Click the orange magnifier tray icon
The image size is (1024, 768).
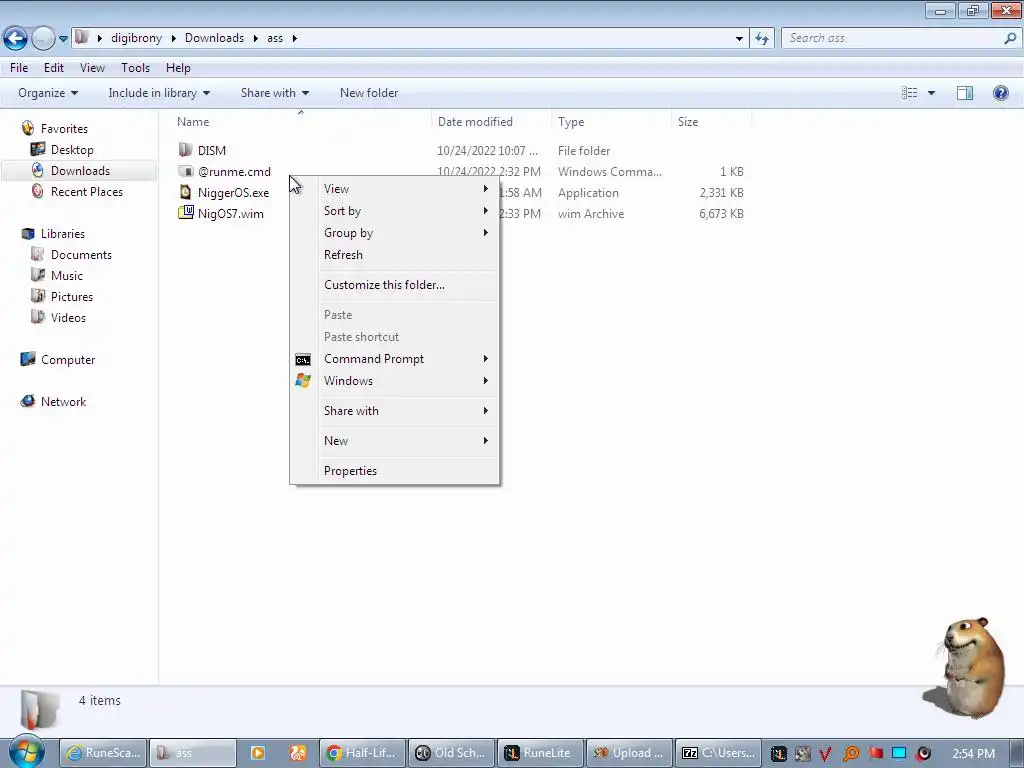pos(850,754)
